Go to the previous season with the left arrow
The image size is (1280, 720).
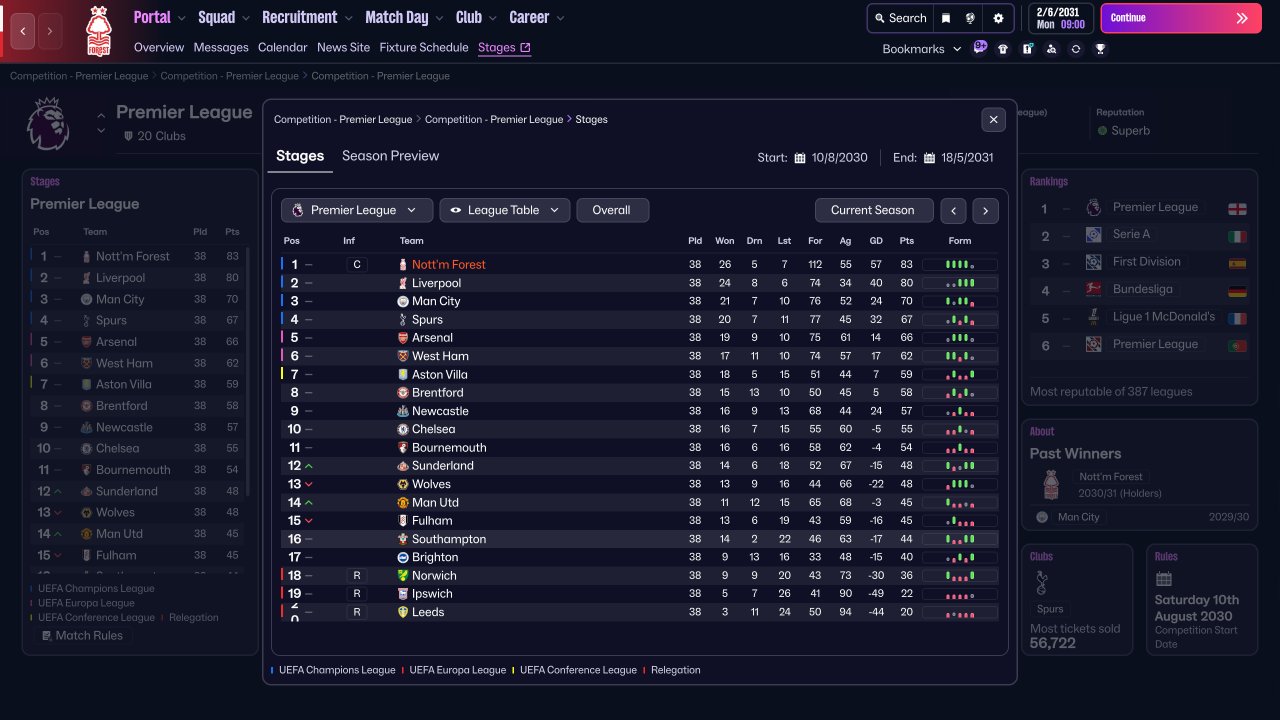coord(954,210)
